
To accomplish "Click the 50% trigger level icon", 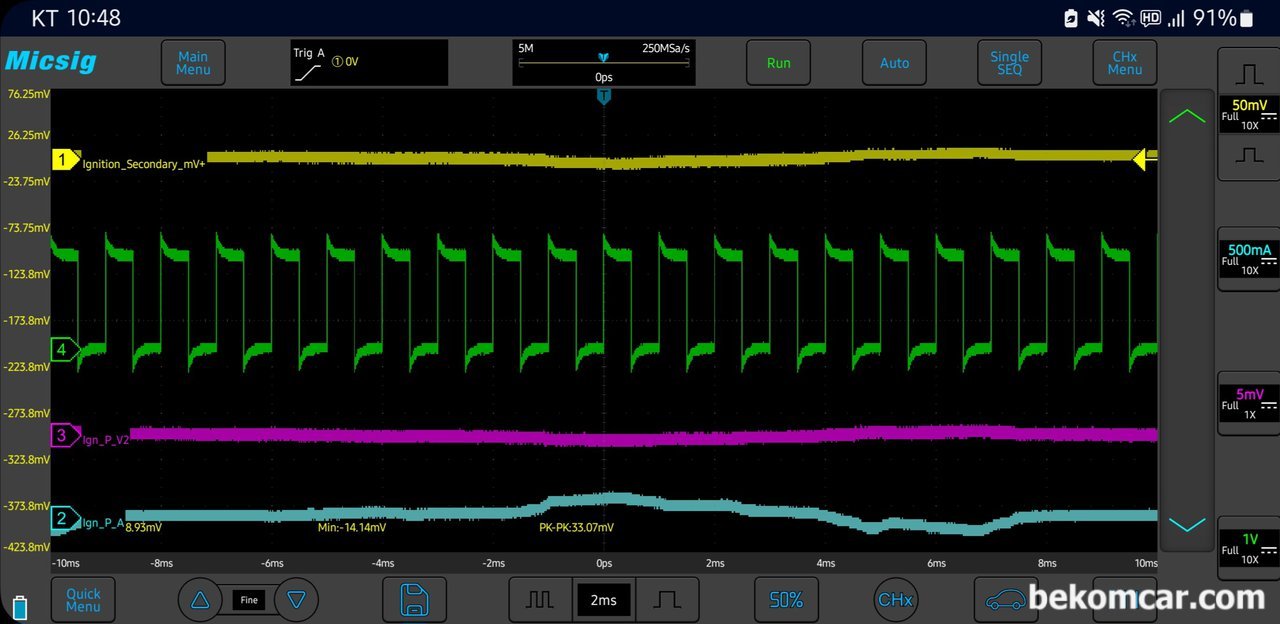I will pyautogui.click(x=786, y=600).
